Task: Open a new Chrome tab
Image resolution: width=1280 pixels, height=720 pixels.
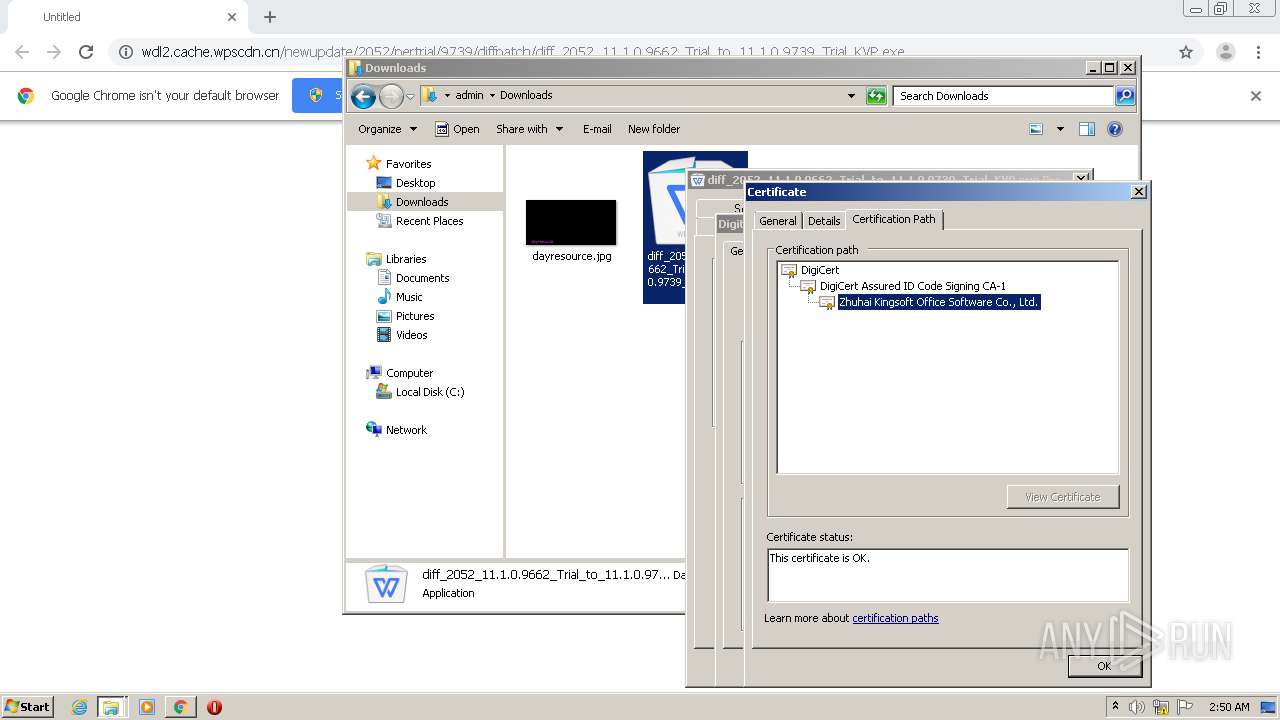Action: 270,17
